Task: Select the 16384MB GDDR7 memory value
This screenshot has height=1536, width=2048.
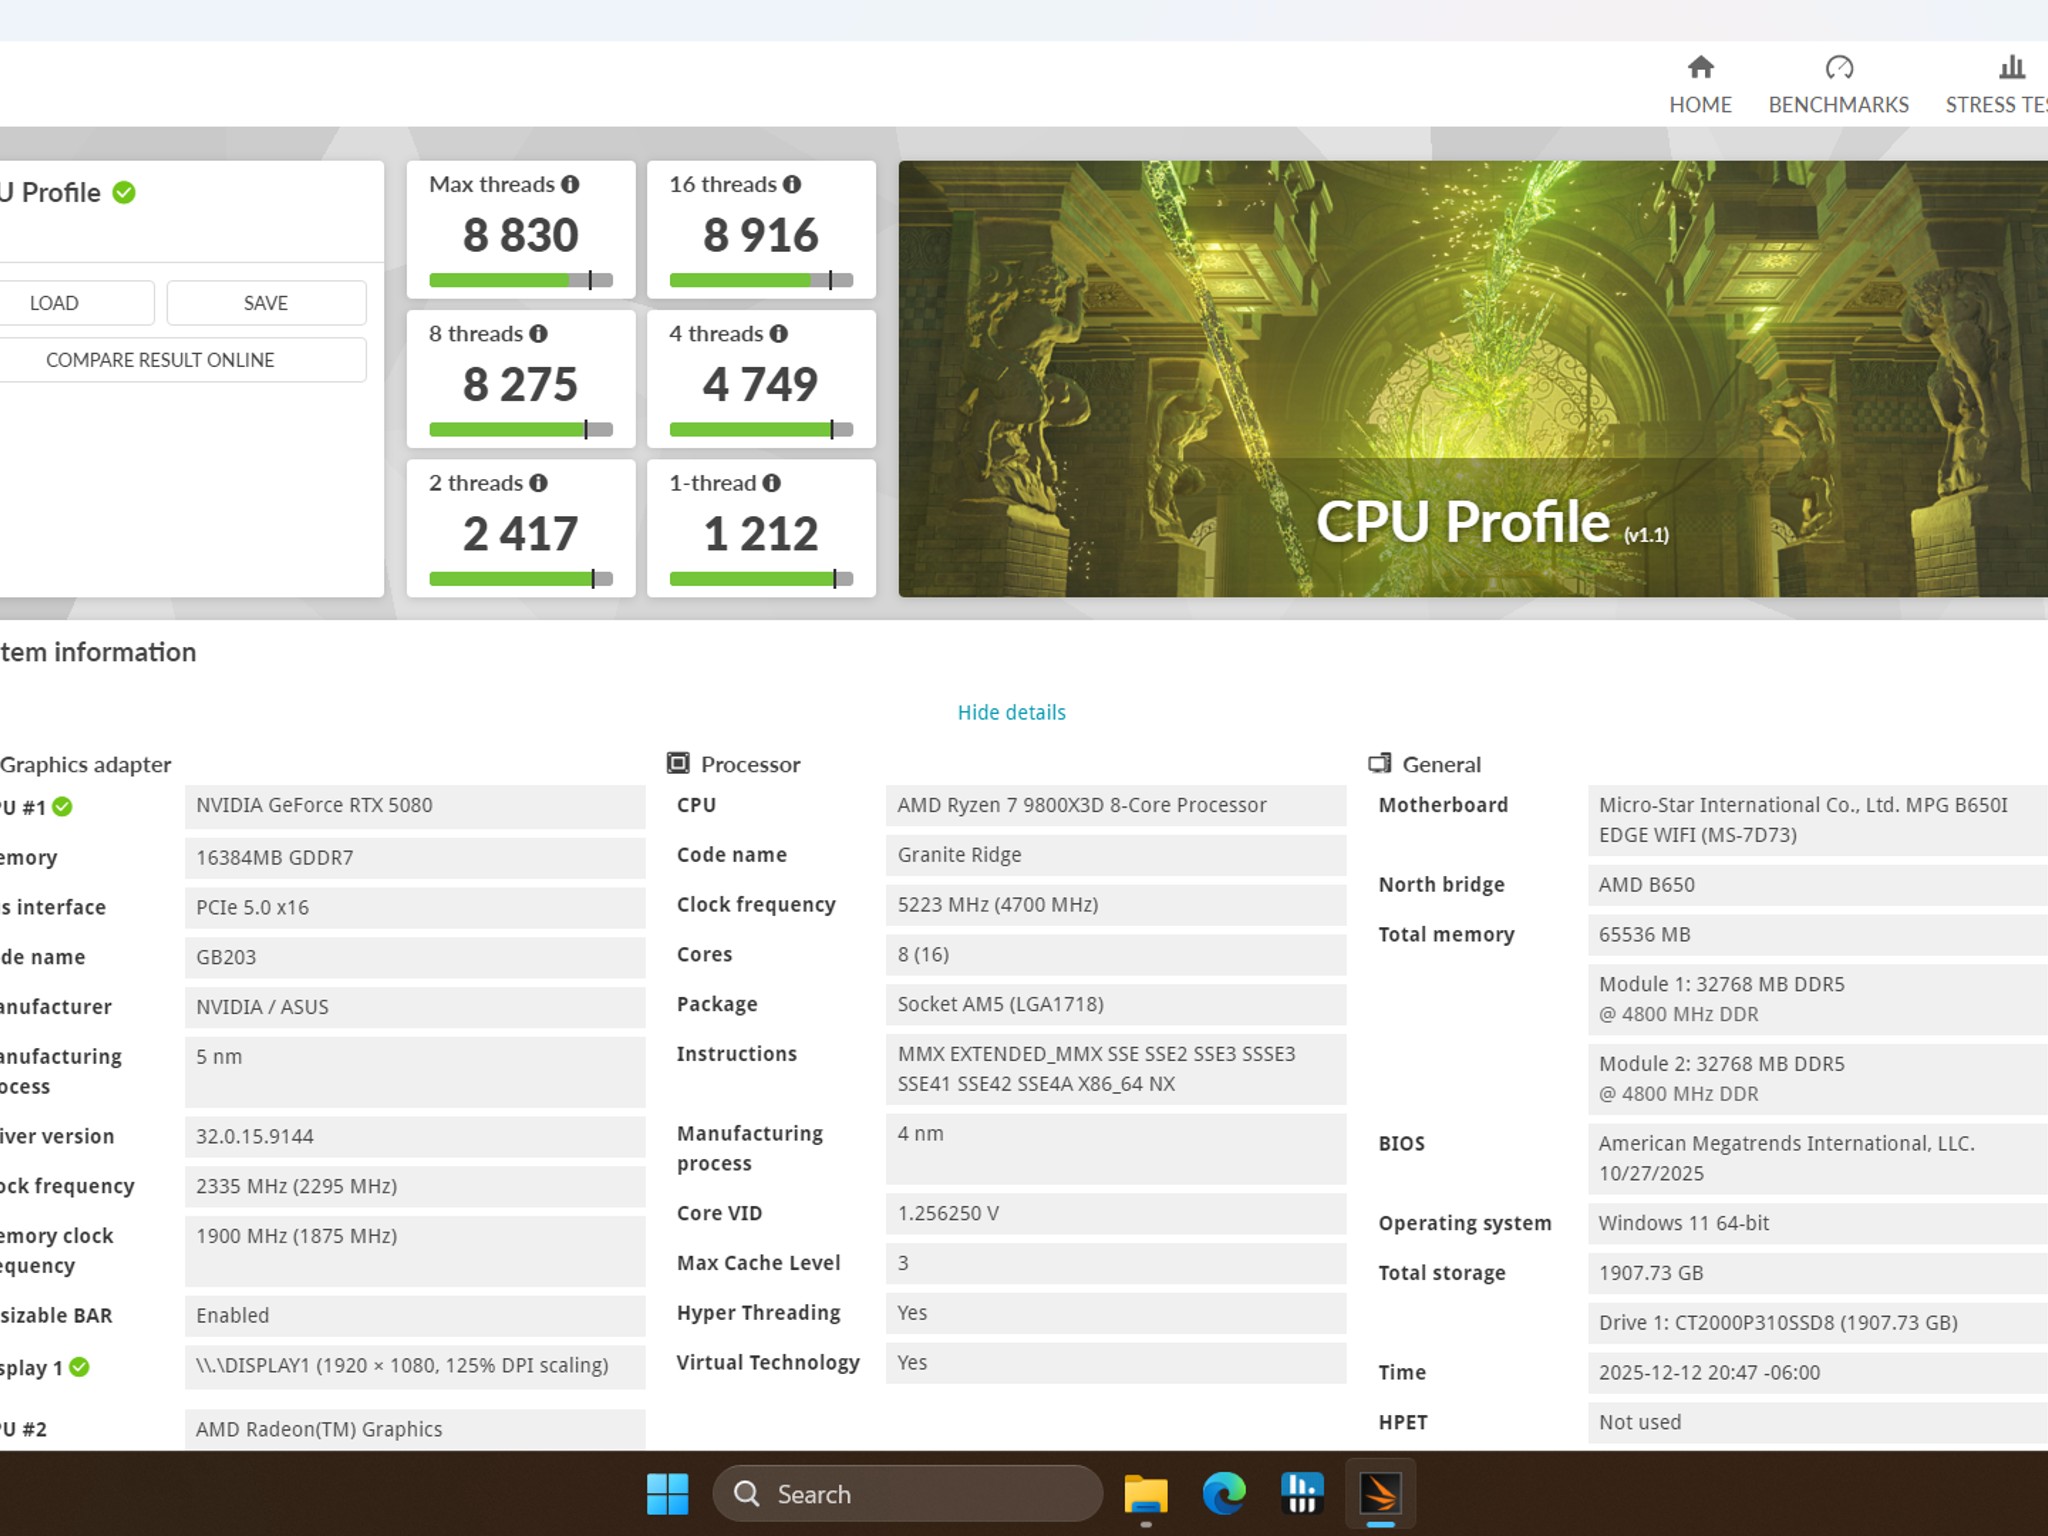Action: [x=415, y=858]
